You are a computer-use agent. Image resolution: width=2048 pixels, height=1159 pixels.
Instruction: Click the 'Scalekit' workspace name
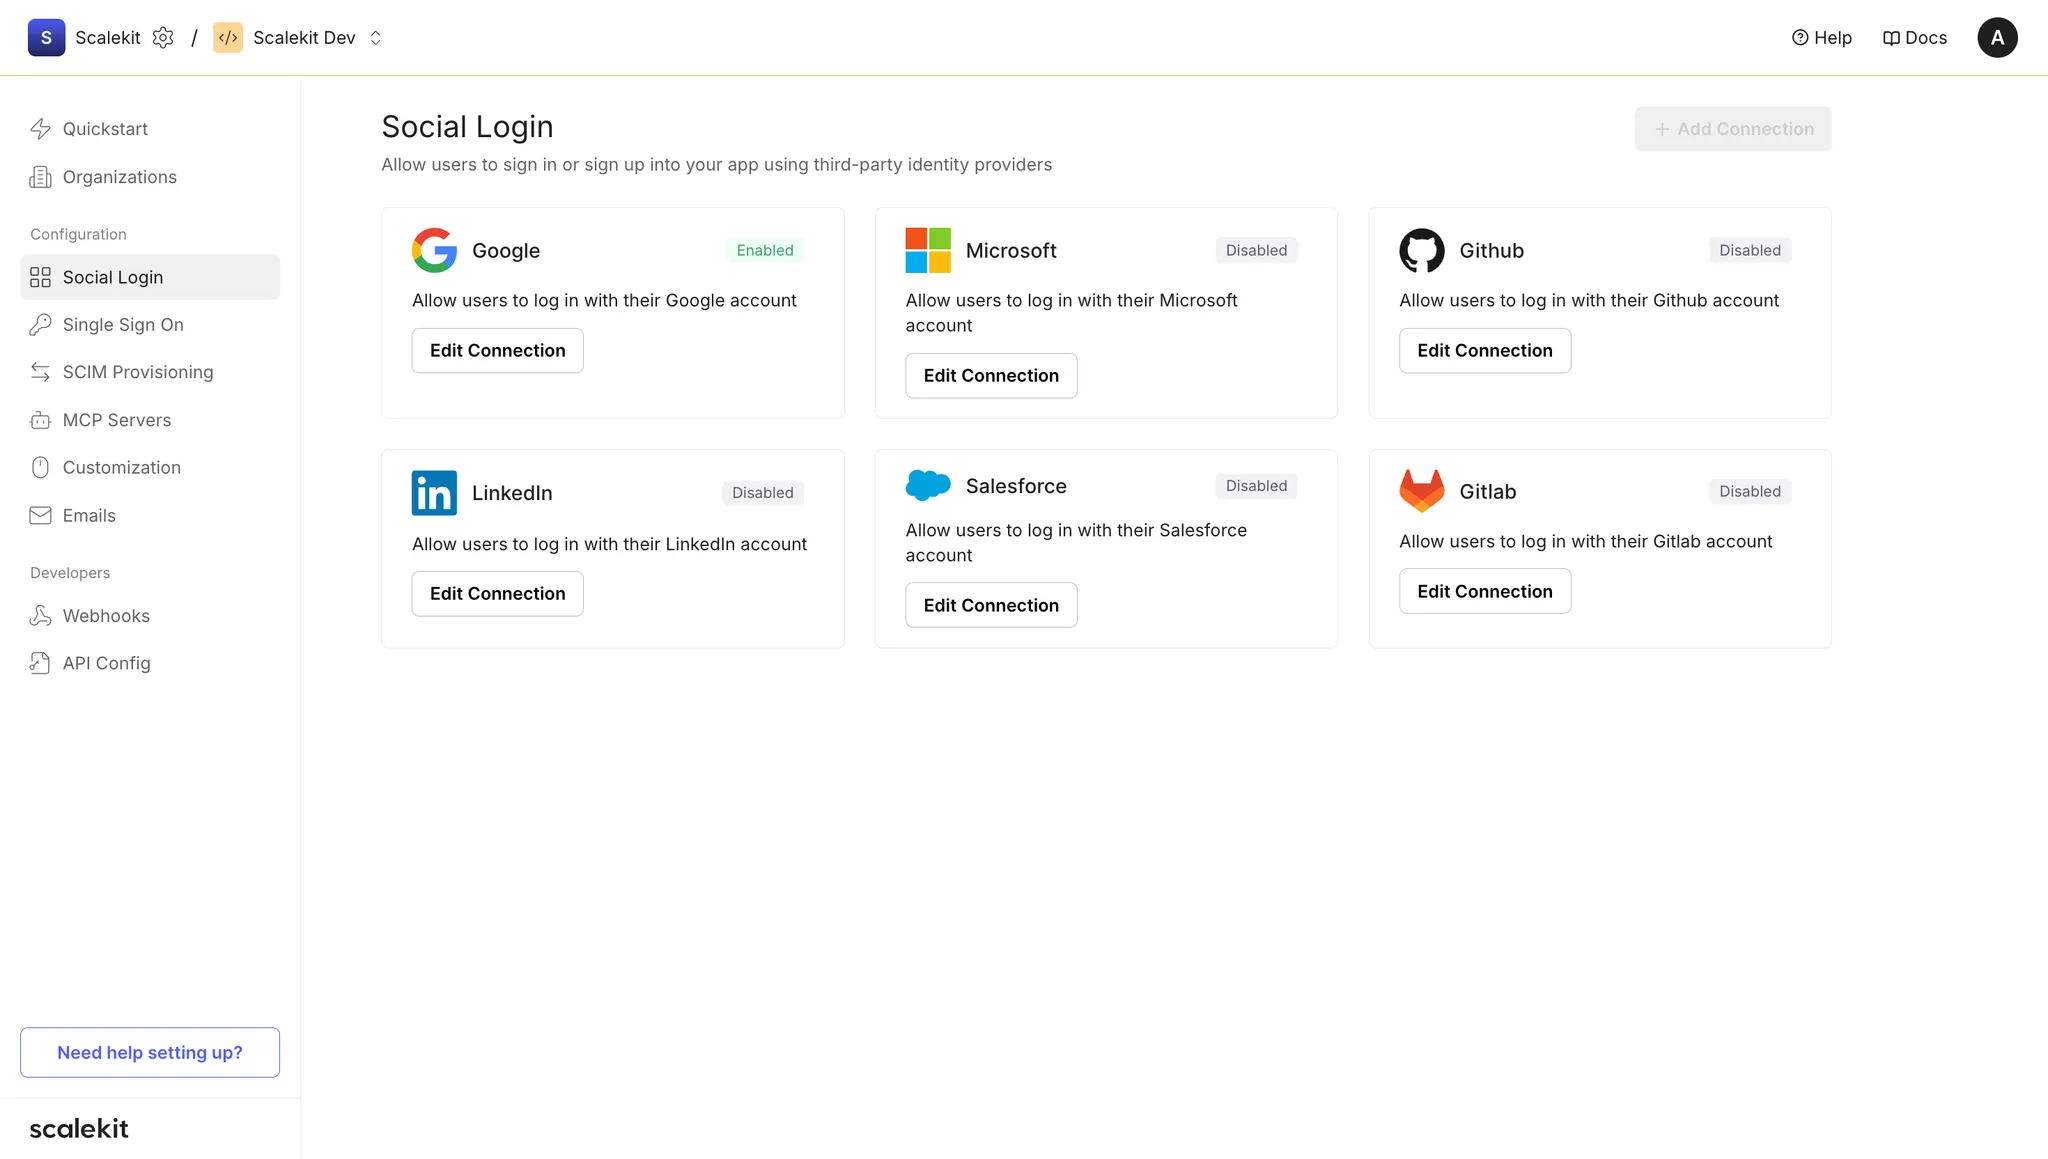tap(108, 38)
